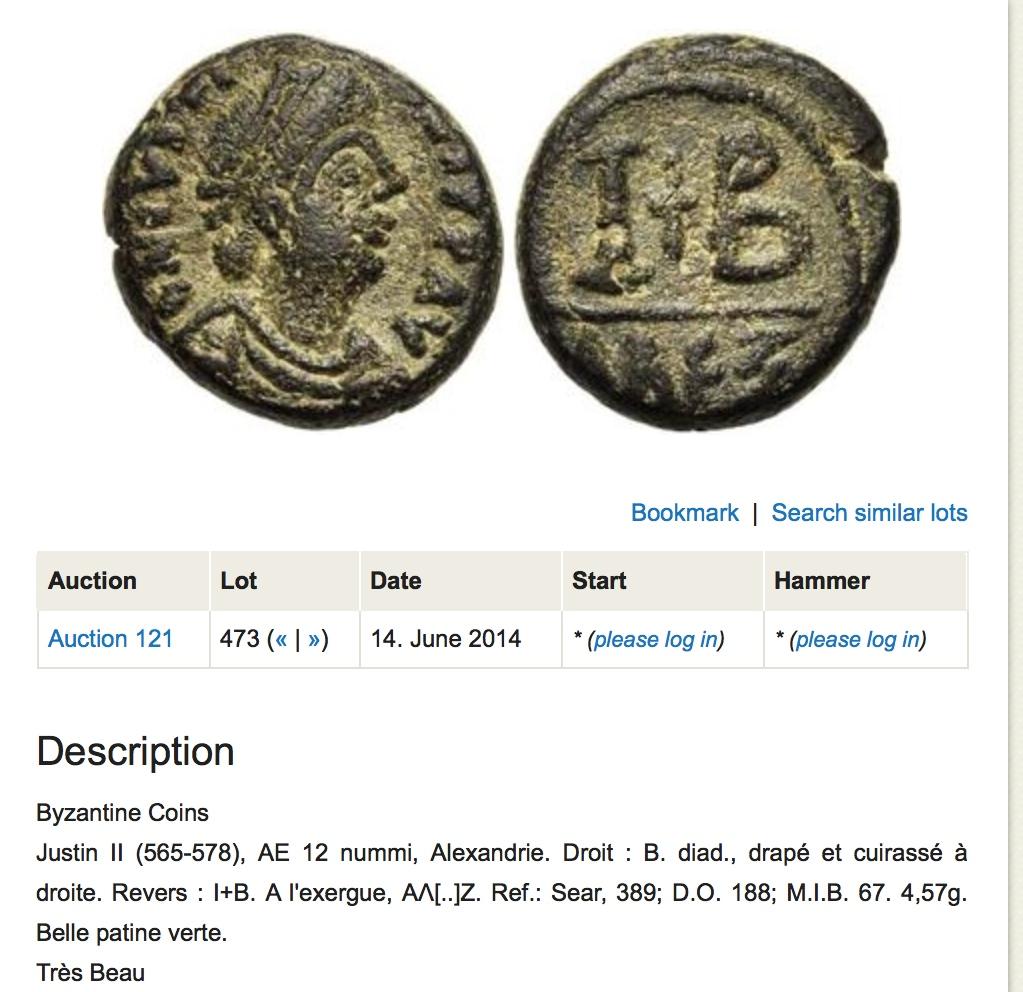
Task: Open Search similar lots
Action: click(x=869, y=513)
